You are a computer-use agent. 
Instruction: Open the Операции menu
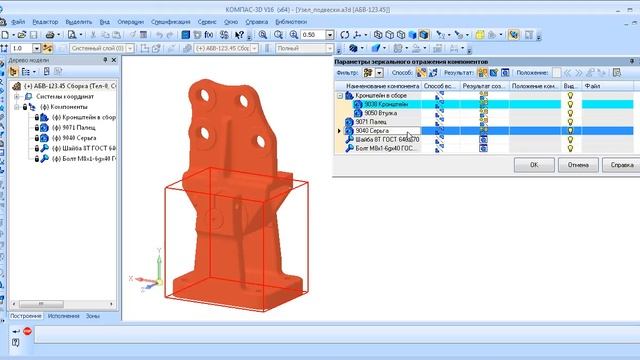[x=130, y=22]
